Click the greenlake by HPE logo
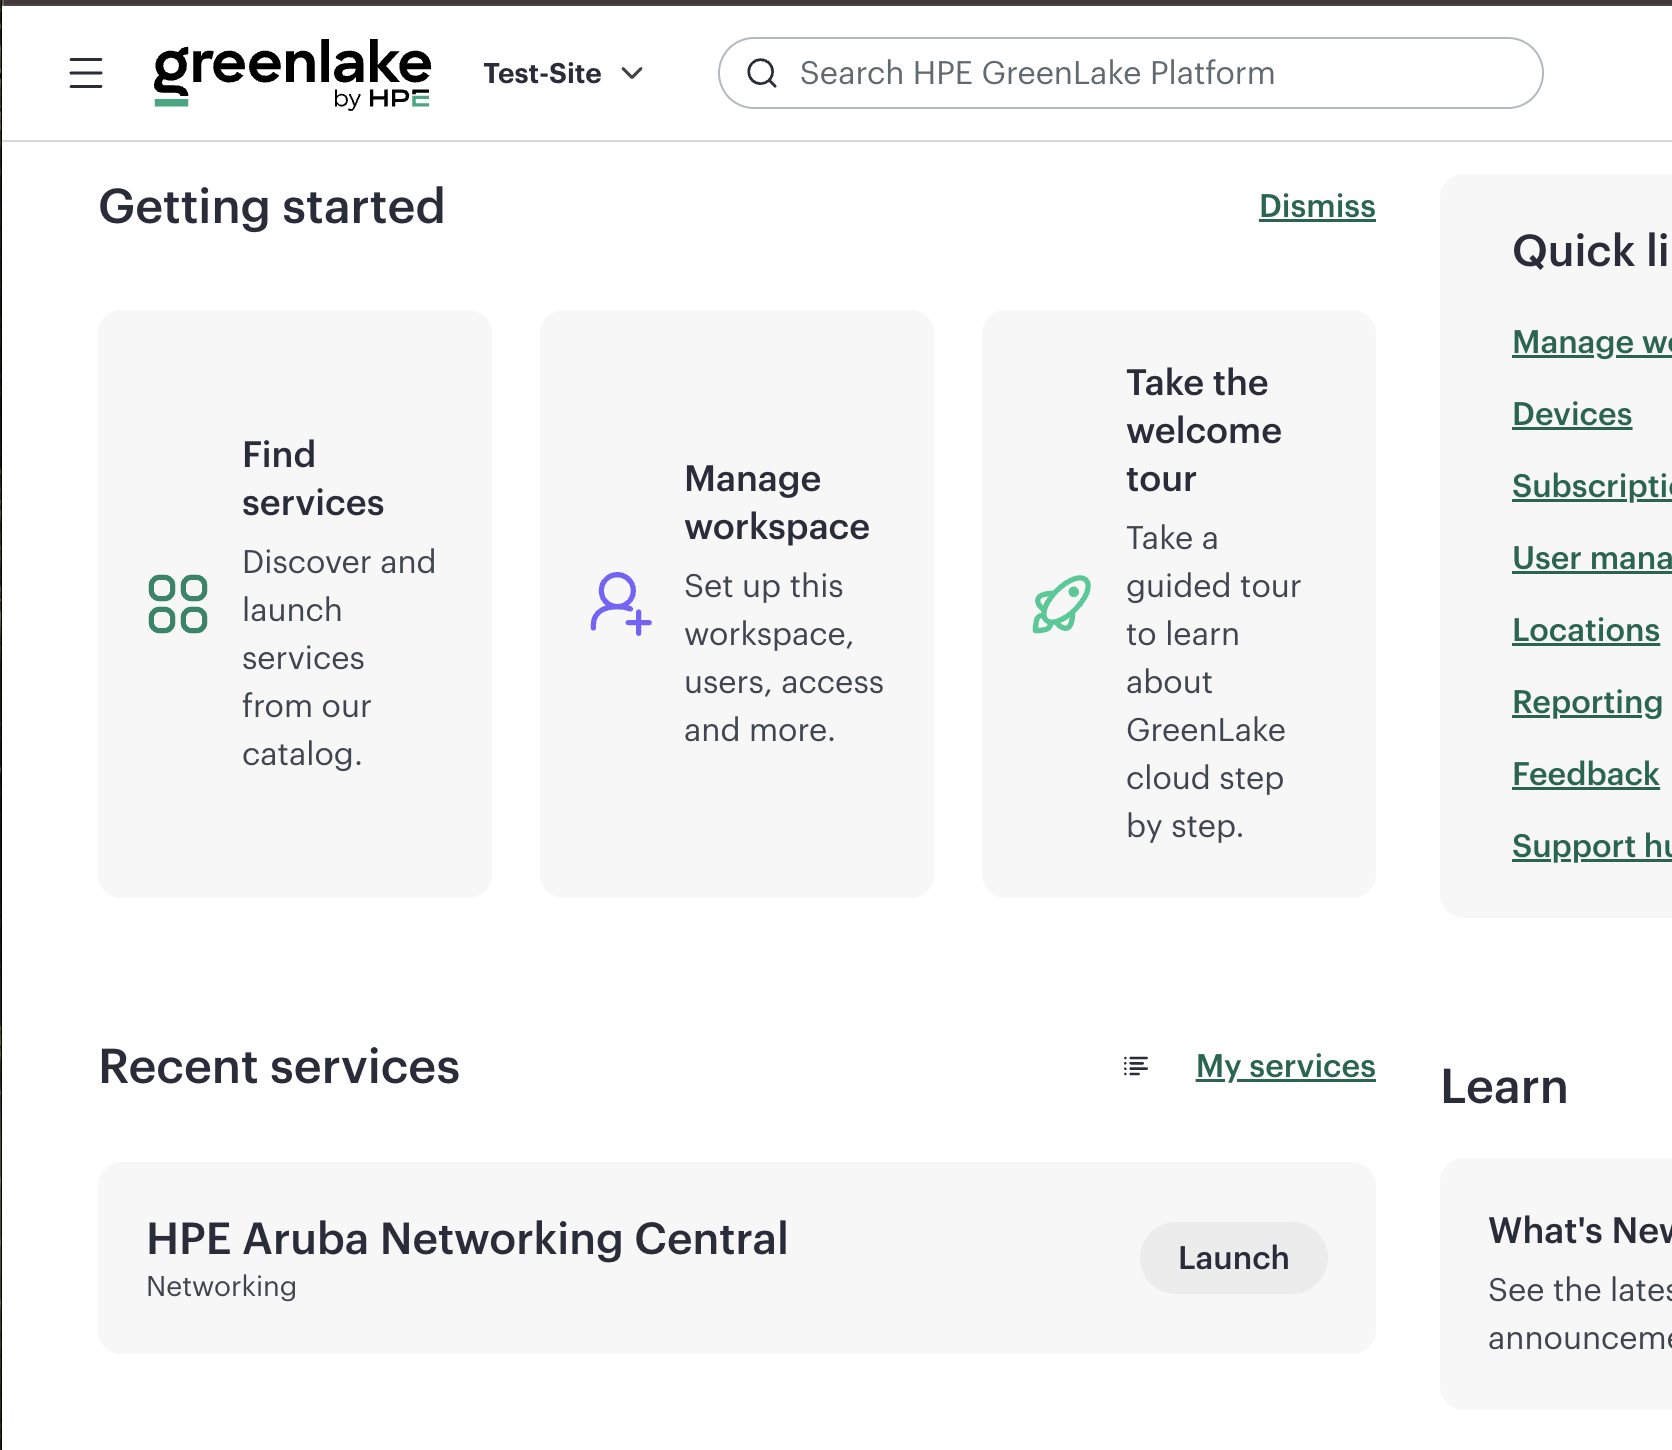The height and width of the screenshot is (1450, 1672). 292,74
